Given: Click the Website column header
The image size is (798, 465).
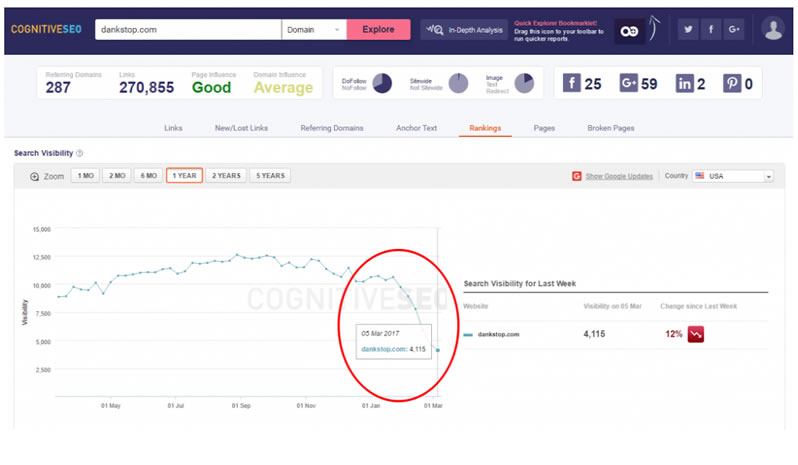Looking at the screenshot, I should (476, 306).
